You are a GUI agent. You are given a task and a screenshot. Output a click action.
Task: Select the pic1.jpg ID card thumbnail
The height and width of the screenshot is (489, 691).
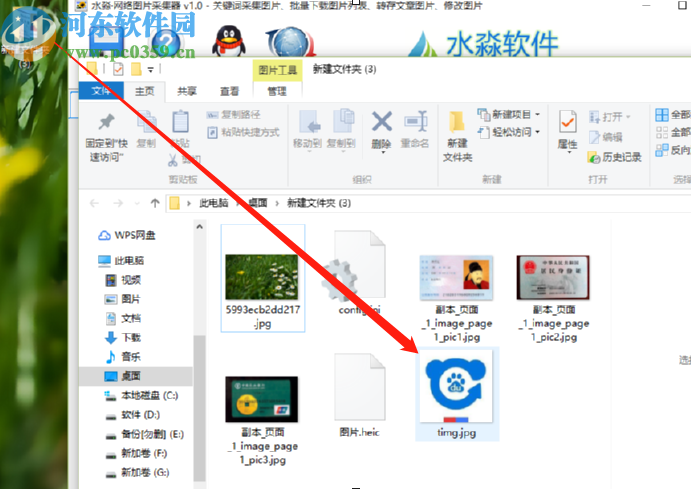[456, 278]
